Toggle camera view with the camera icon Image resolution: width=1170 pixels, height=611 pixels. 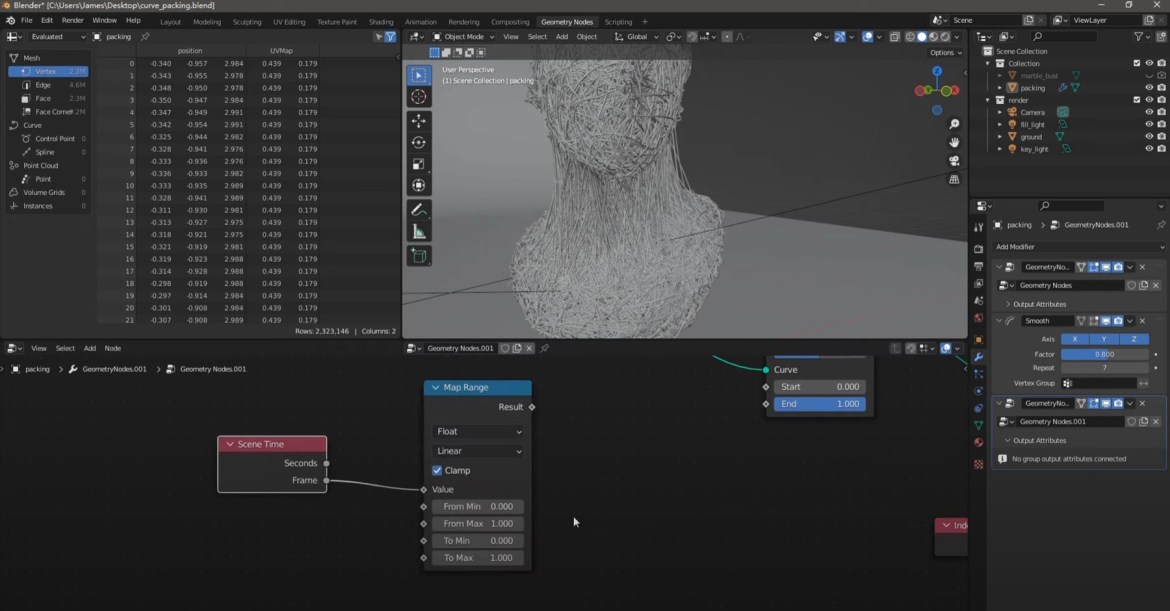point(954,161)
